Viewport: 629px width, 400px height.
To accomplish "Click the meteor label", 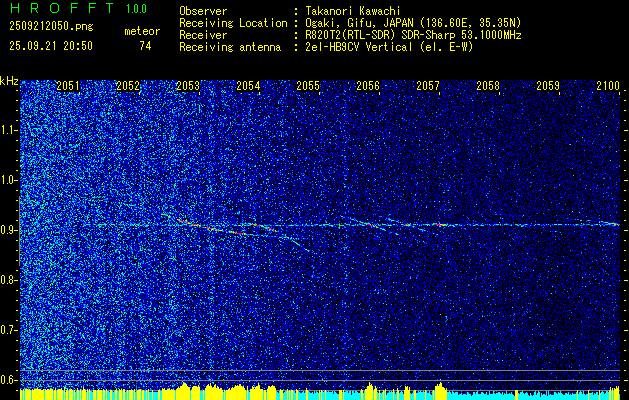I will (142, 31).
